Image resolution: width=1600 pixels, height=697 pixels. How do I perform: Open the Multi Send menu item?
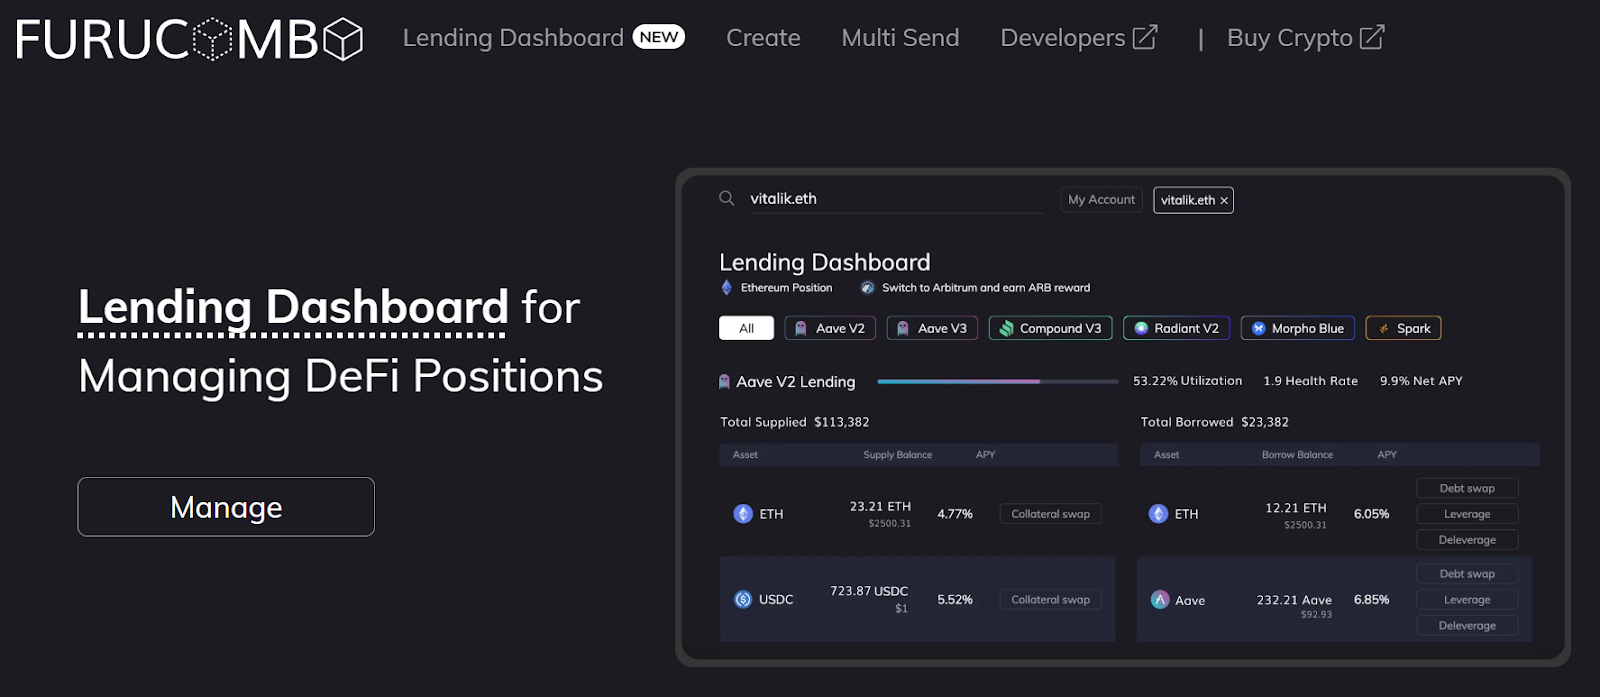(900, 38)
